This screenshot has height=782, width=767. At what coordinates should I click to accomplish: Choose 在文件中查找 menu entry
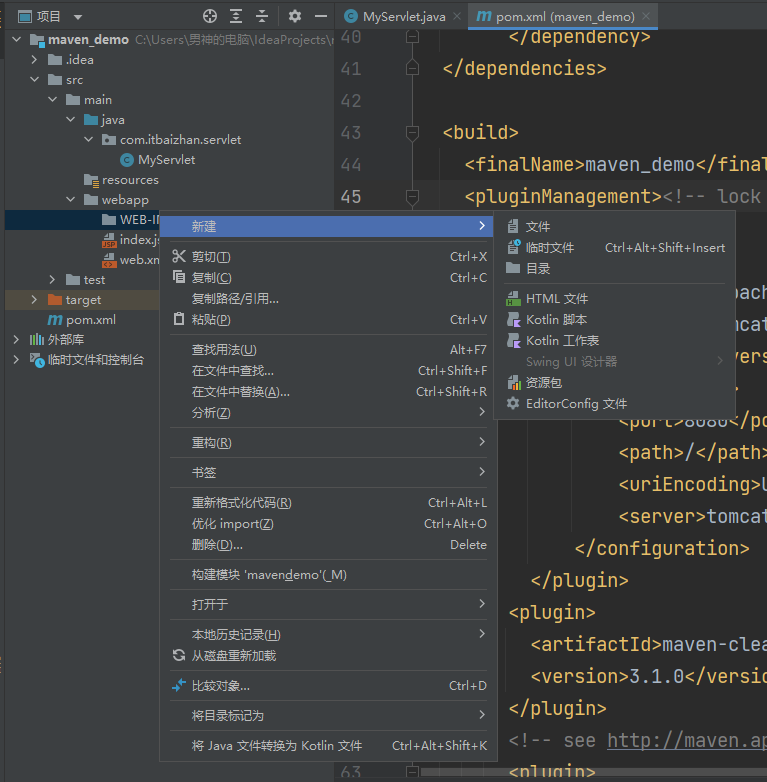tap(328, 371)
